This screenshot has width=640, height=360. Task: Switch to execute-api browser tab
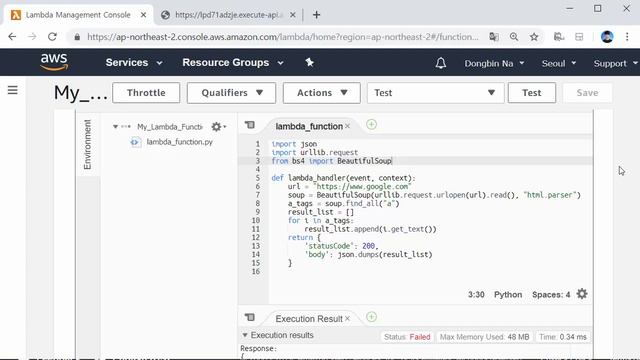[x=229, y=15]
